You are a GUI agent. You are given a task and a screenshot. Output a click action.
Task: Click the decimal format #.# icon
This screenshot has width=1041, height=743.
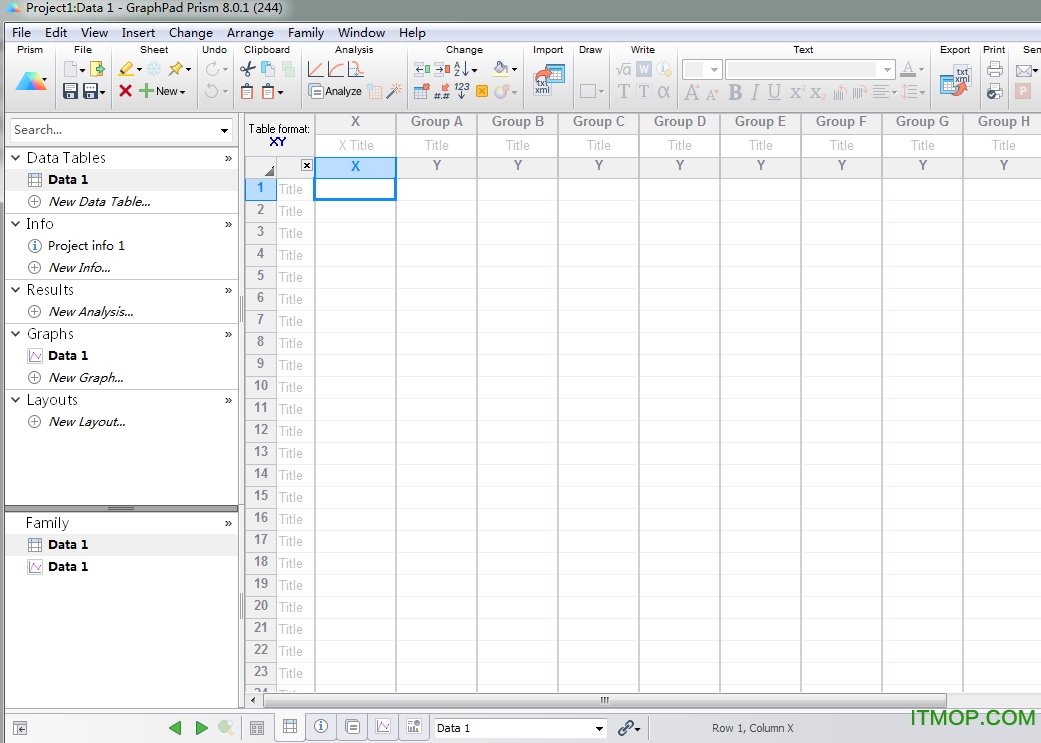click(441, 92)
